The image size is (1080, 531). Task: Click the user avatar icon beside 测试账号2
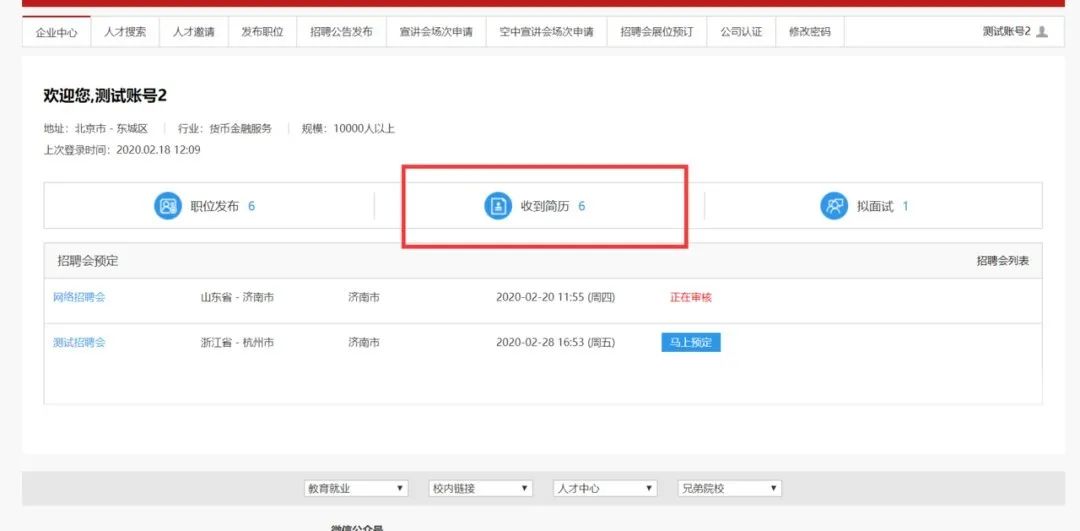pyautogui.click(x=1042, y=32)
